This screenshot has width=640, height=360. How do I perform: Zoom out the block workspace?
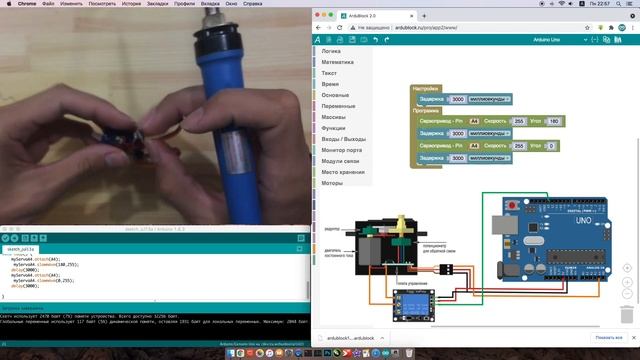click(x=627, y=293)
